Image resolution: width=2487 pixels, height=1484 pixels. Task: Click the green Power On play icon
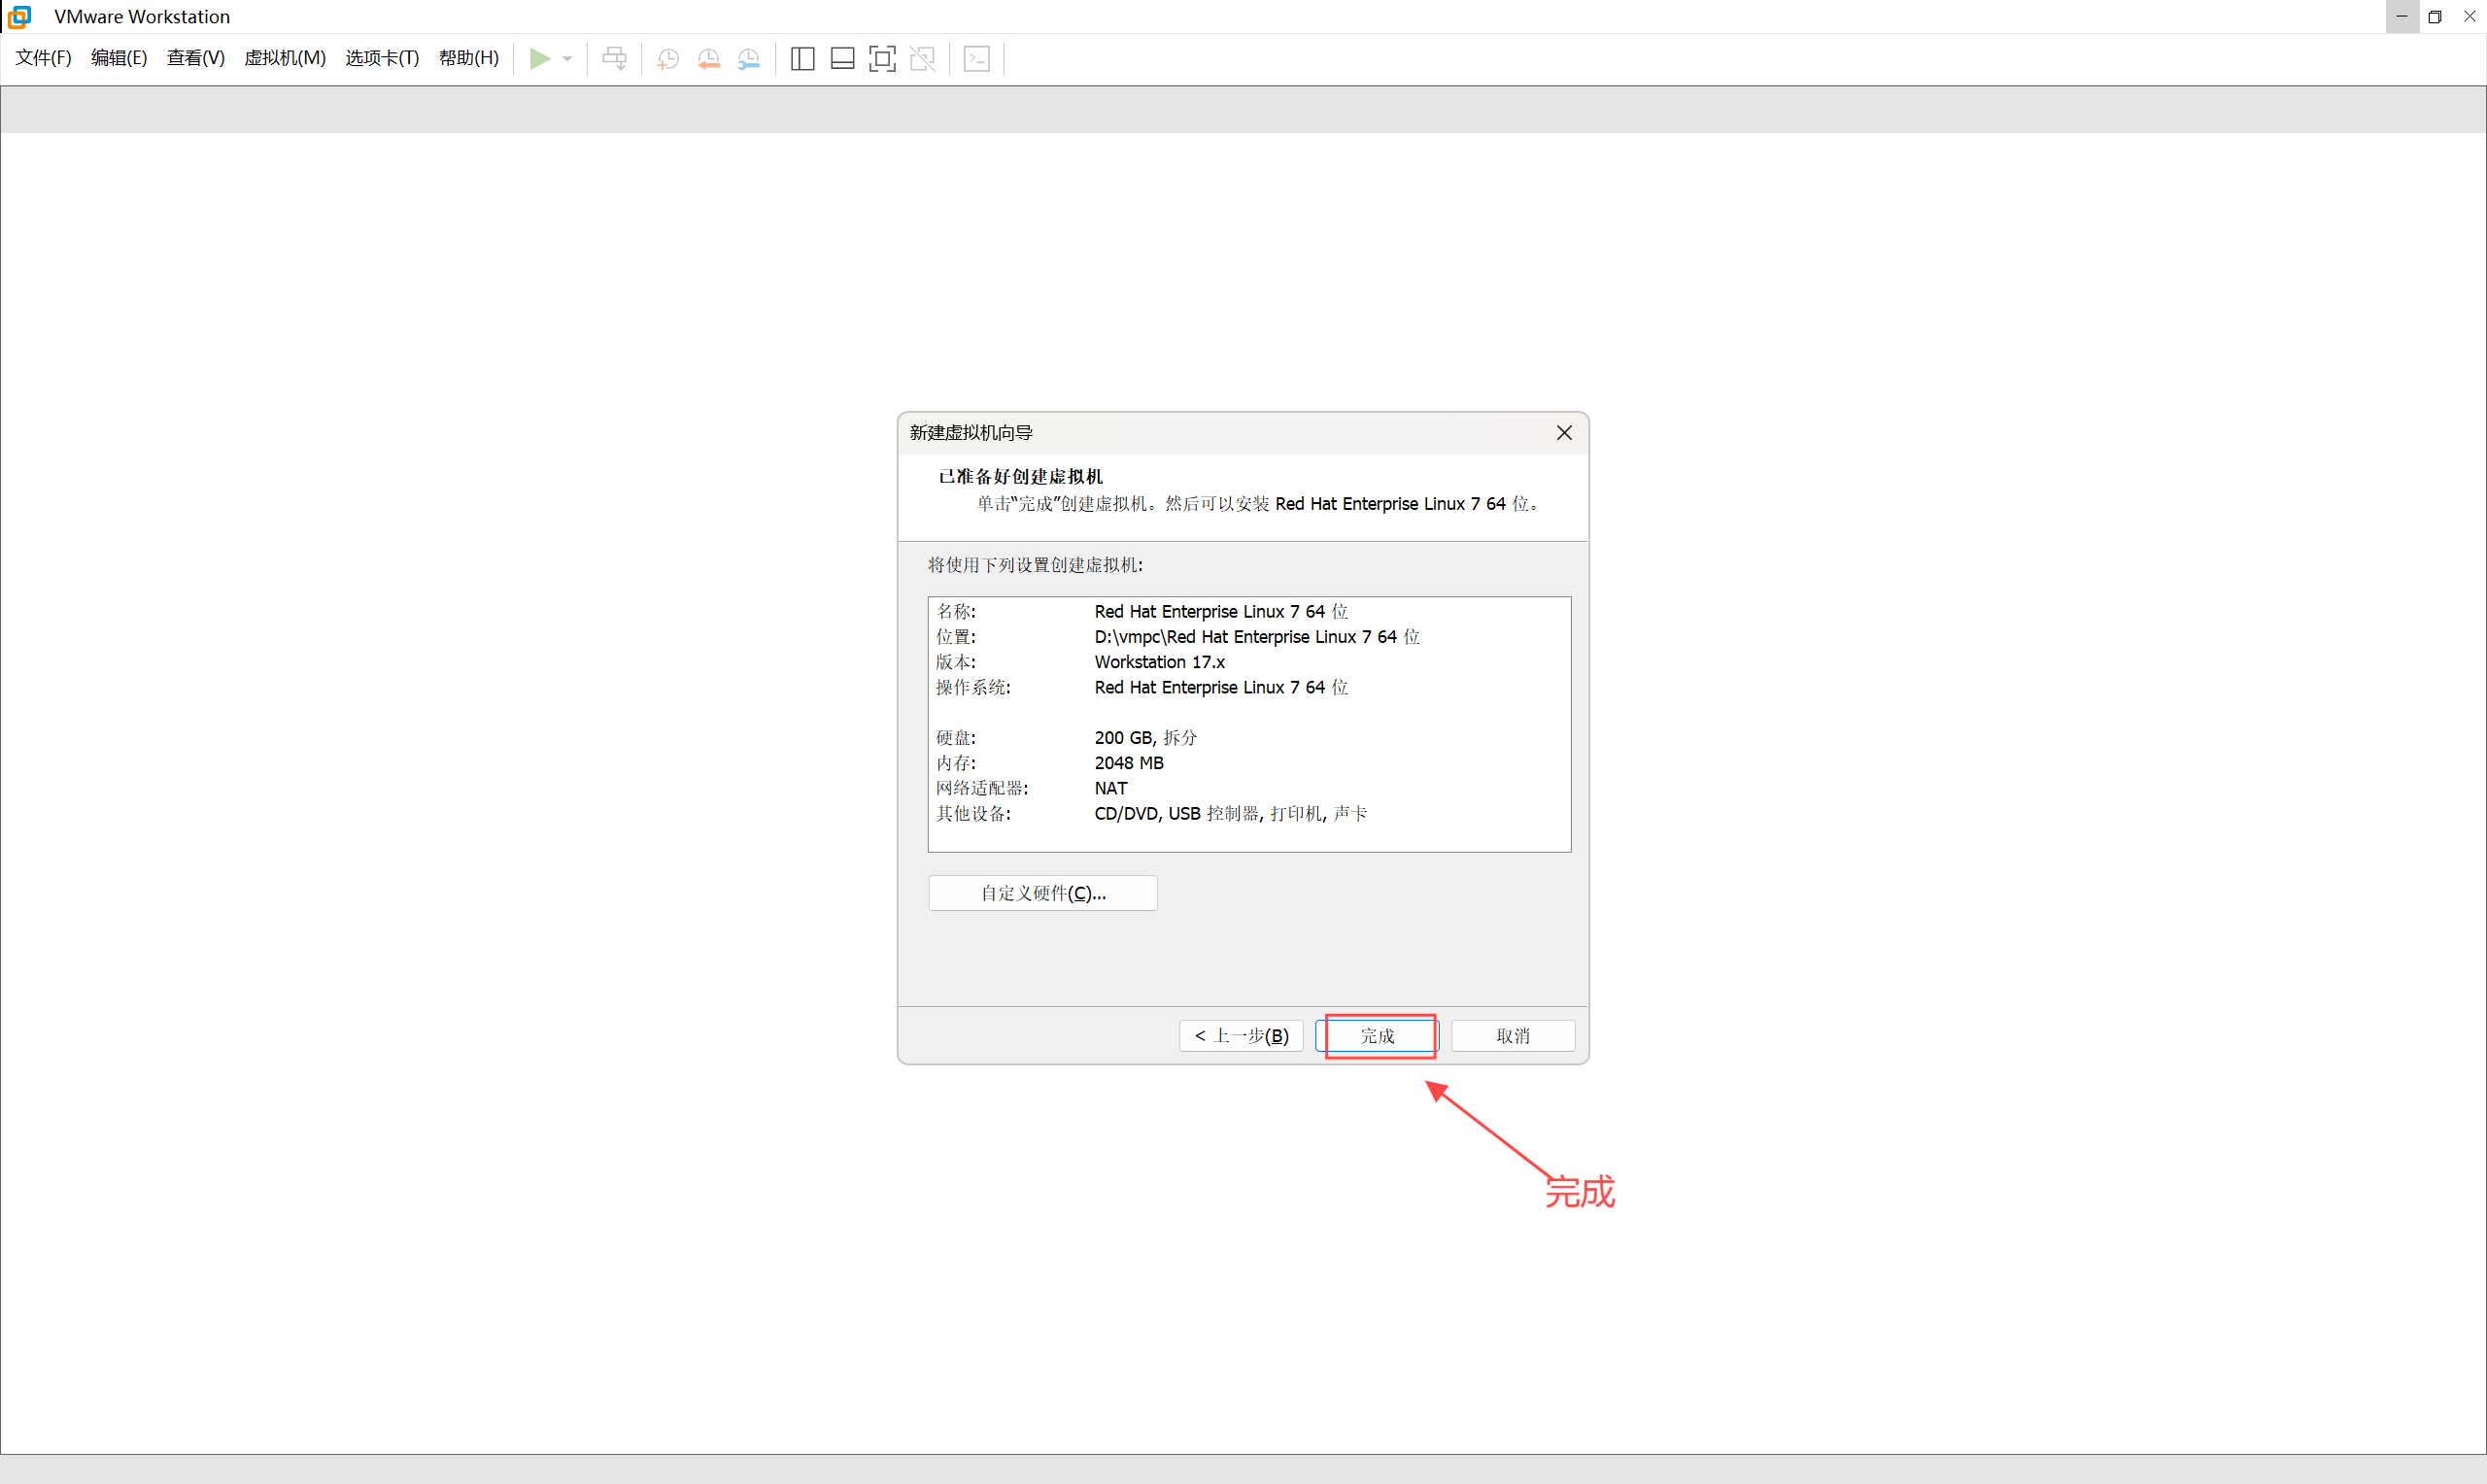539,59
